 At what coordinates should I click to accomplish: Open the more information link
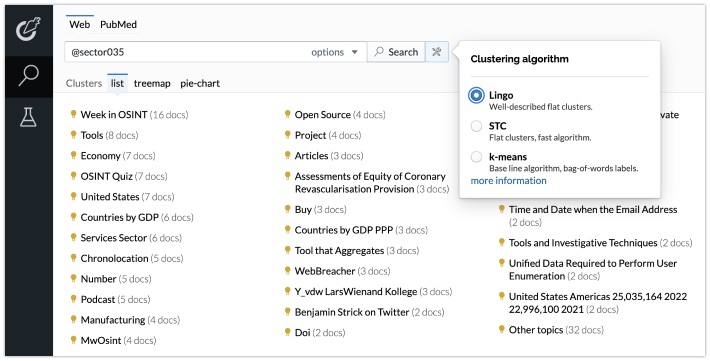click(509, 180)
